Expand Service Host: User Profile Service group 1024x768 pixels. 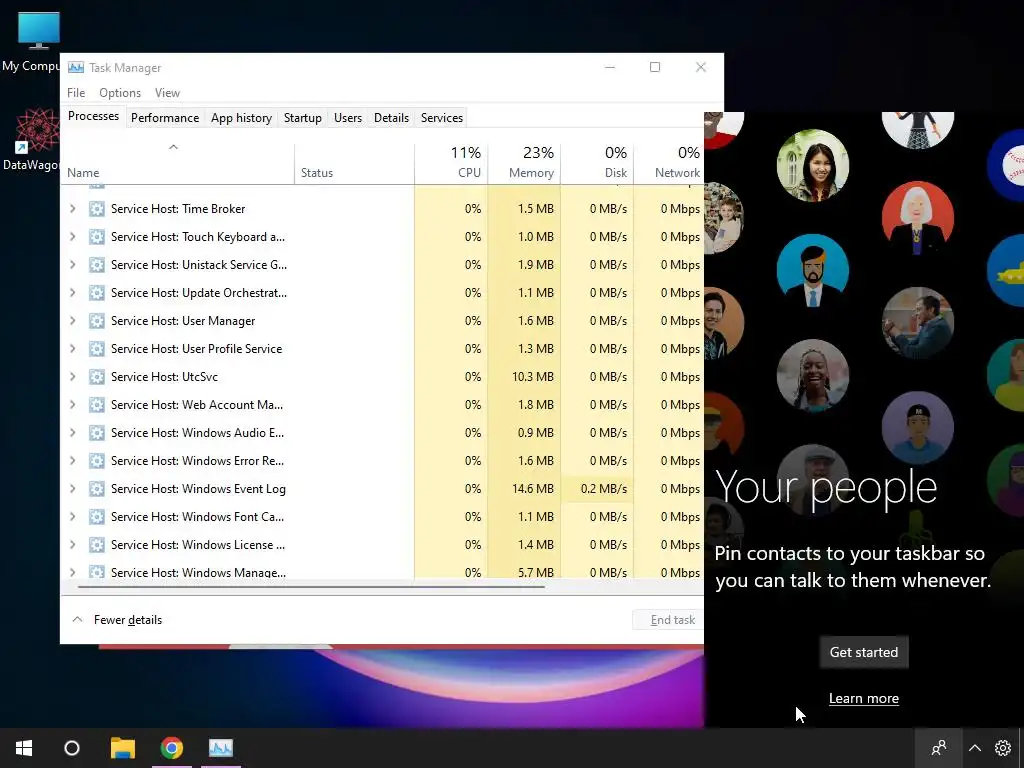(x=72, y=349)
